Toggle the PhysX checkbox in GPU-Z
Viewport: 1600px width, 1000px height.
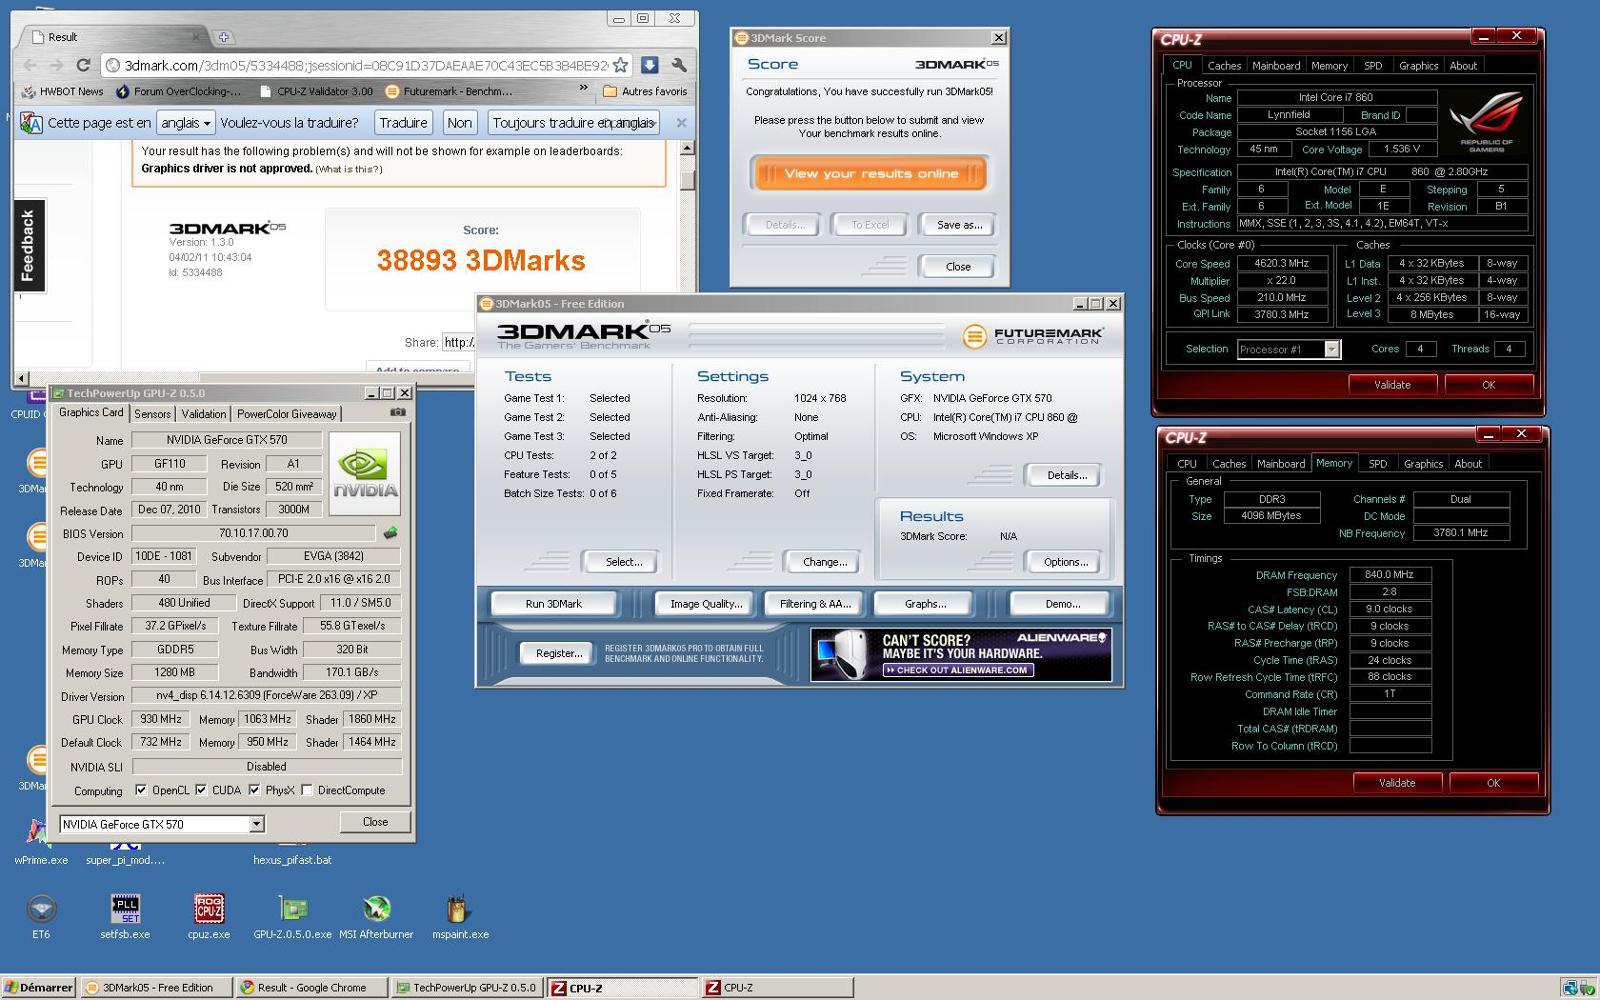pos(254,790)
